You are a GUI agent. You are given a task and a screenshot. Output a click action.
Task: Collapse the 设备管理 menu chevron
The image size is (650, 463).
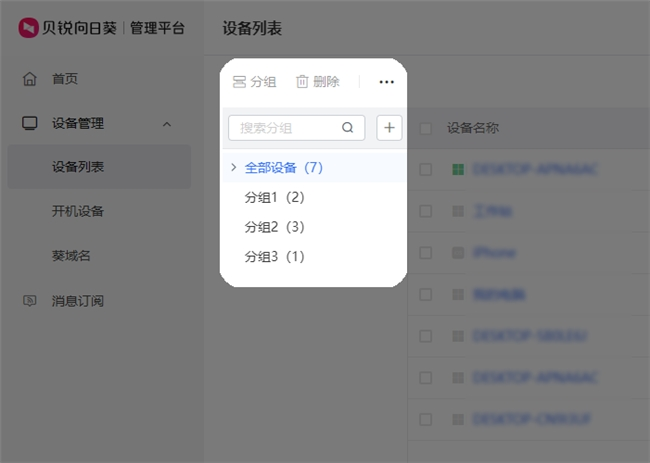click(167, 124)
